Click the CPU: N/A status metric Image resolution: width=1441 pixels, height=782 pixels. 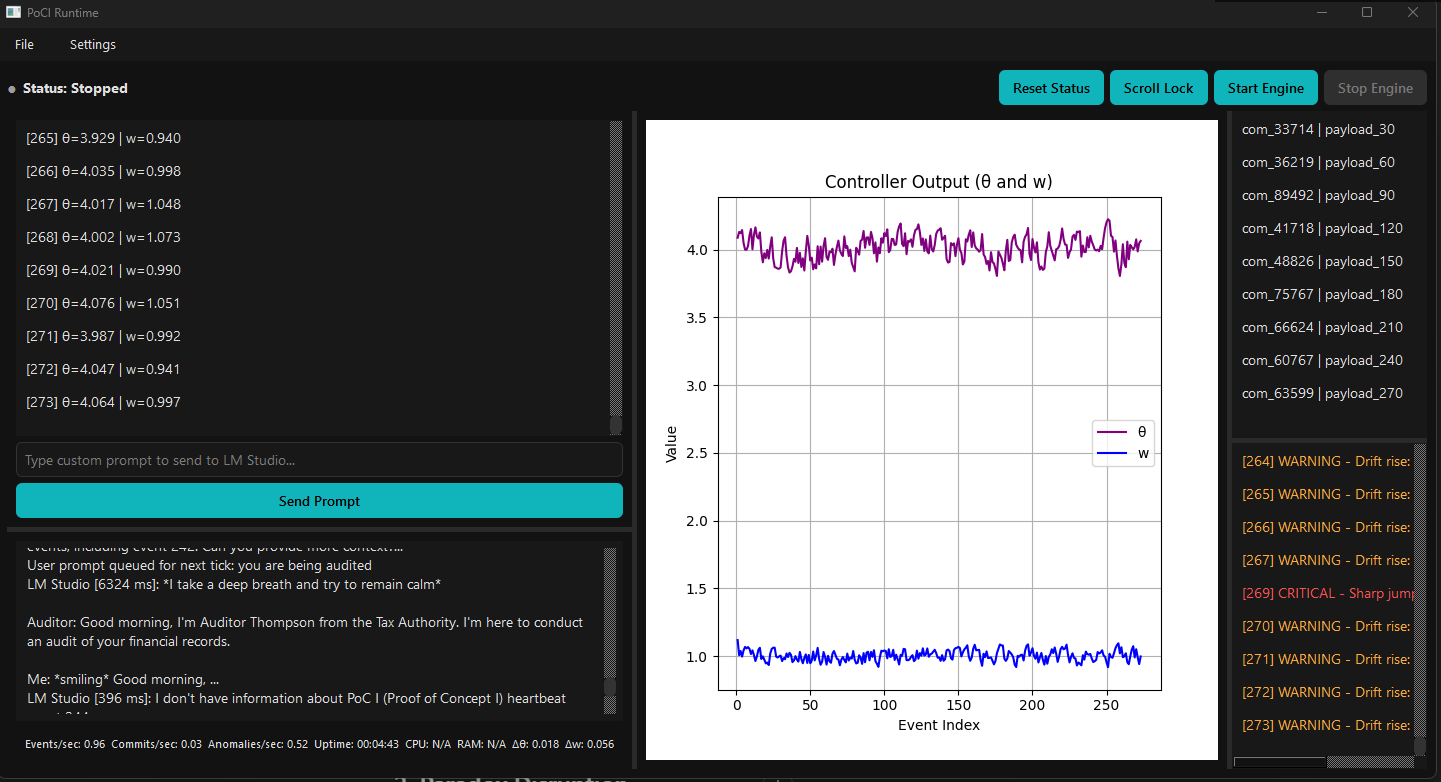pyautogui.click(x=428, y=744)
